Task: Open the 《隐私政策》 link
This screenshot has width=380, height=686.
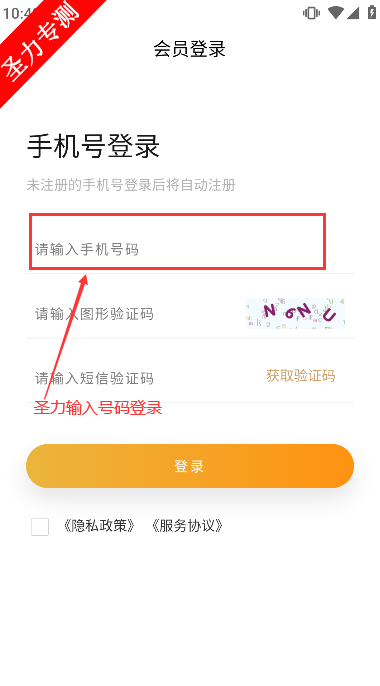Action: click(x=98, y=525)
